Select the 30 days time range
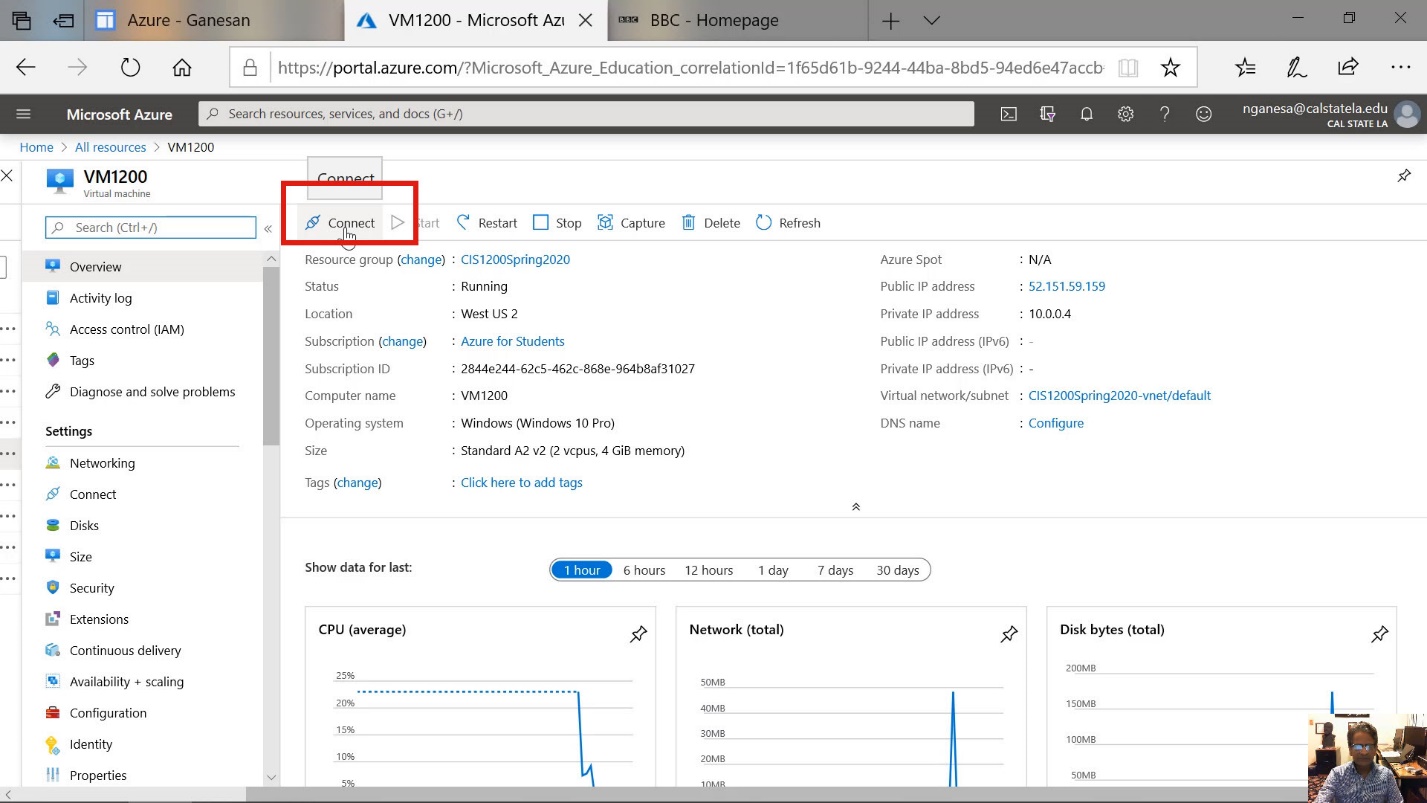 [x=897, y=570]
